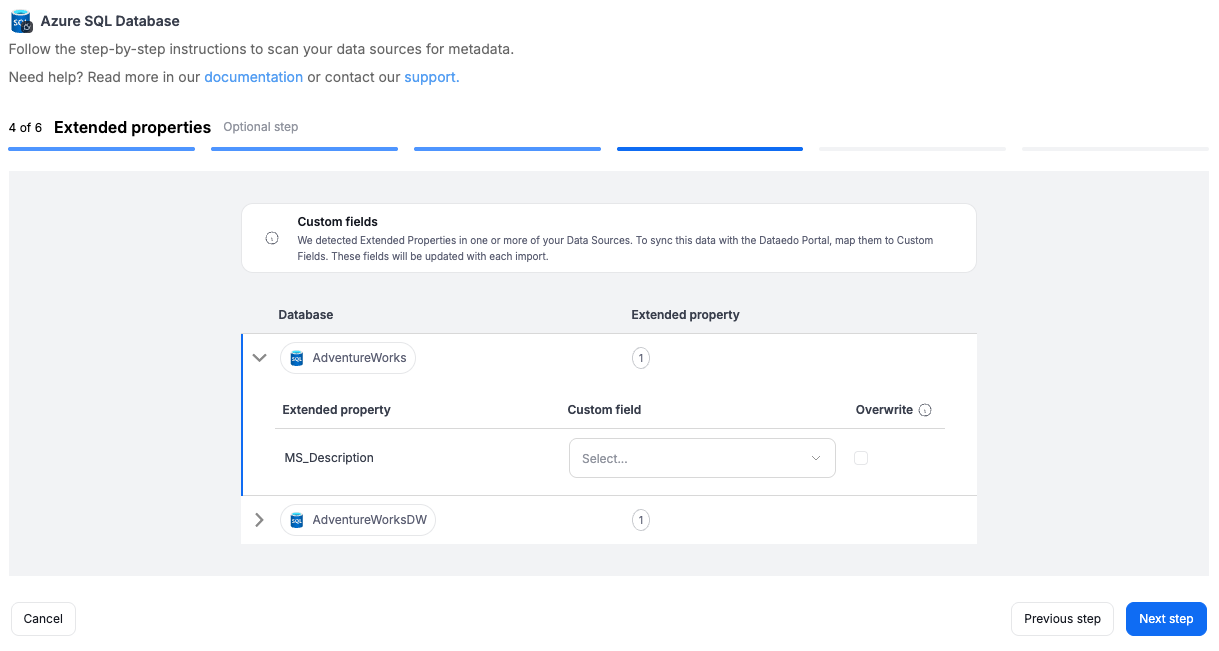Click the AdventureWorksDW SQL database icon
The width and height of the screenshot is (1219, 651).
click(x=297, y=520)
